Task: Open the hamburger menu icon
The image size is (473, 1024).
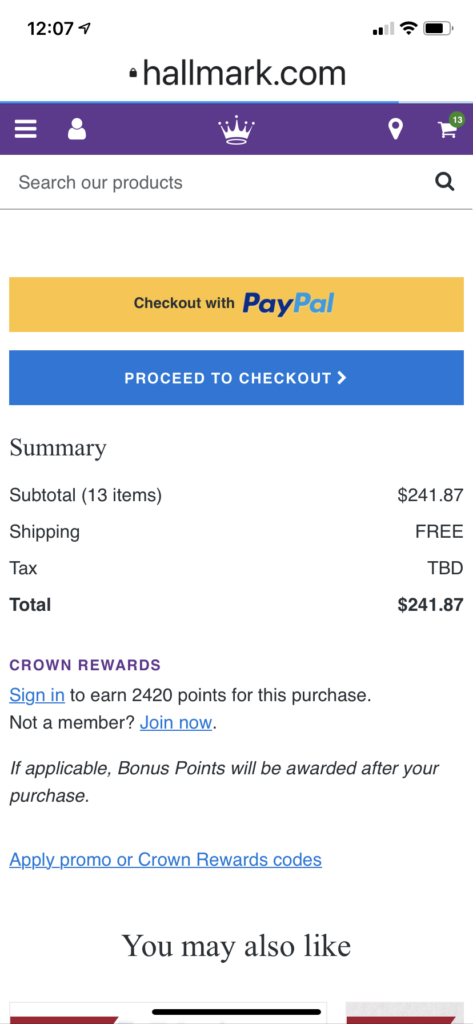Action: (25, 129)
